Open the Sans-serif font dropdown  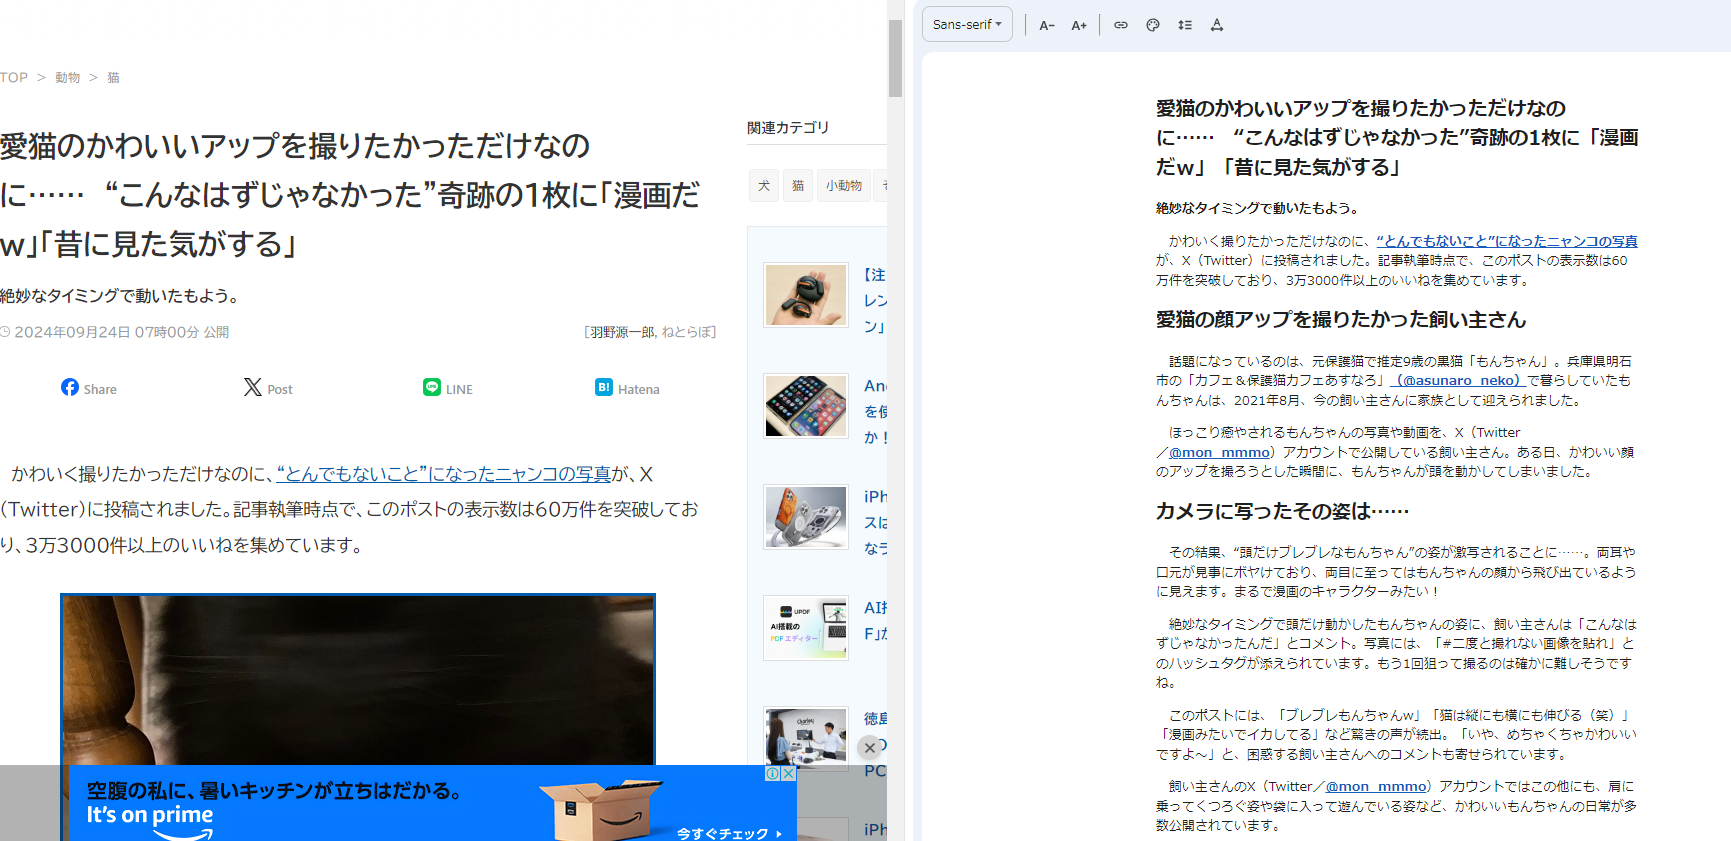(x=967, y=24)
